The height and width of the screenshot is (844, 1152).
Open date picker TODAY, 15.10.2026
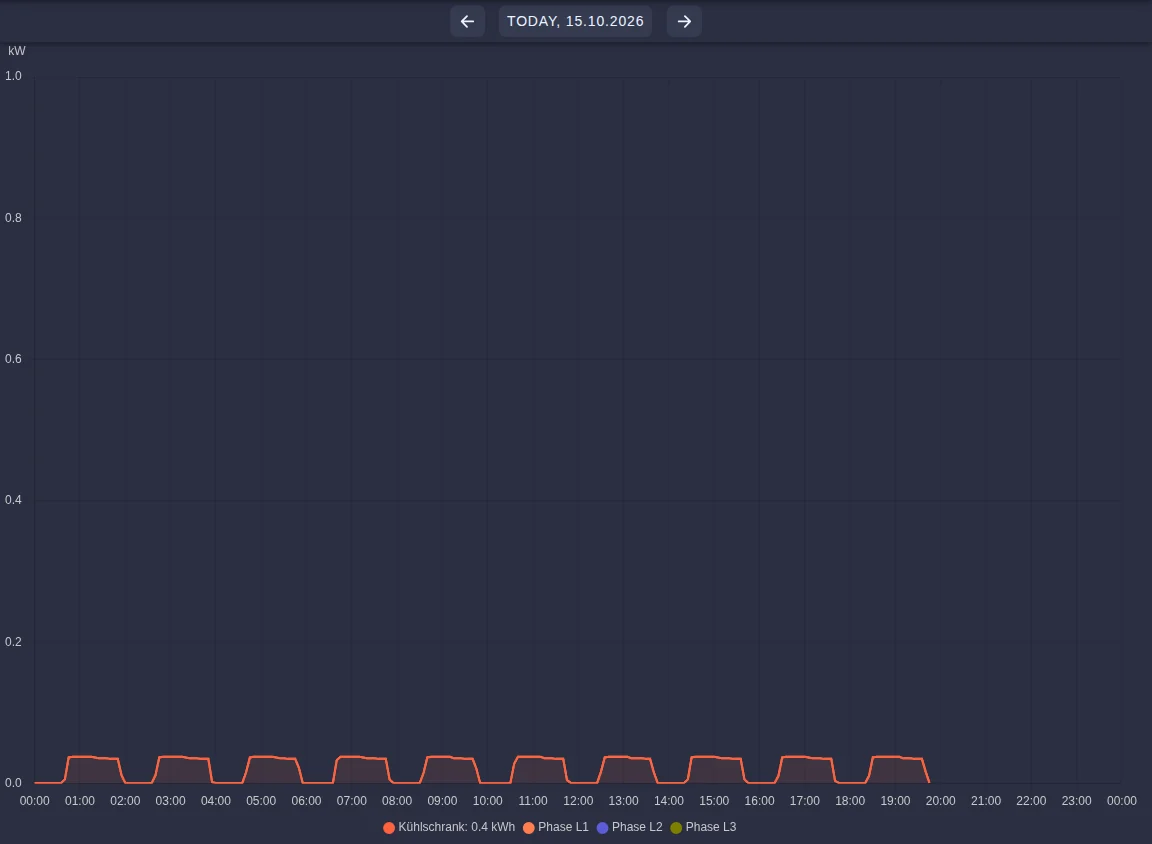(x=575, y=21)
